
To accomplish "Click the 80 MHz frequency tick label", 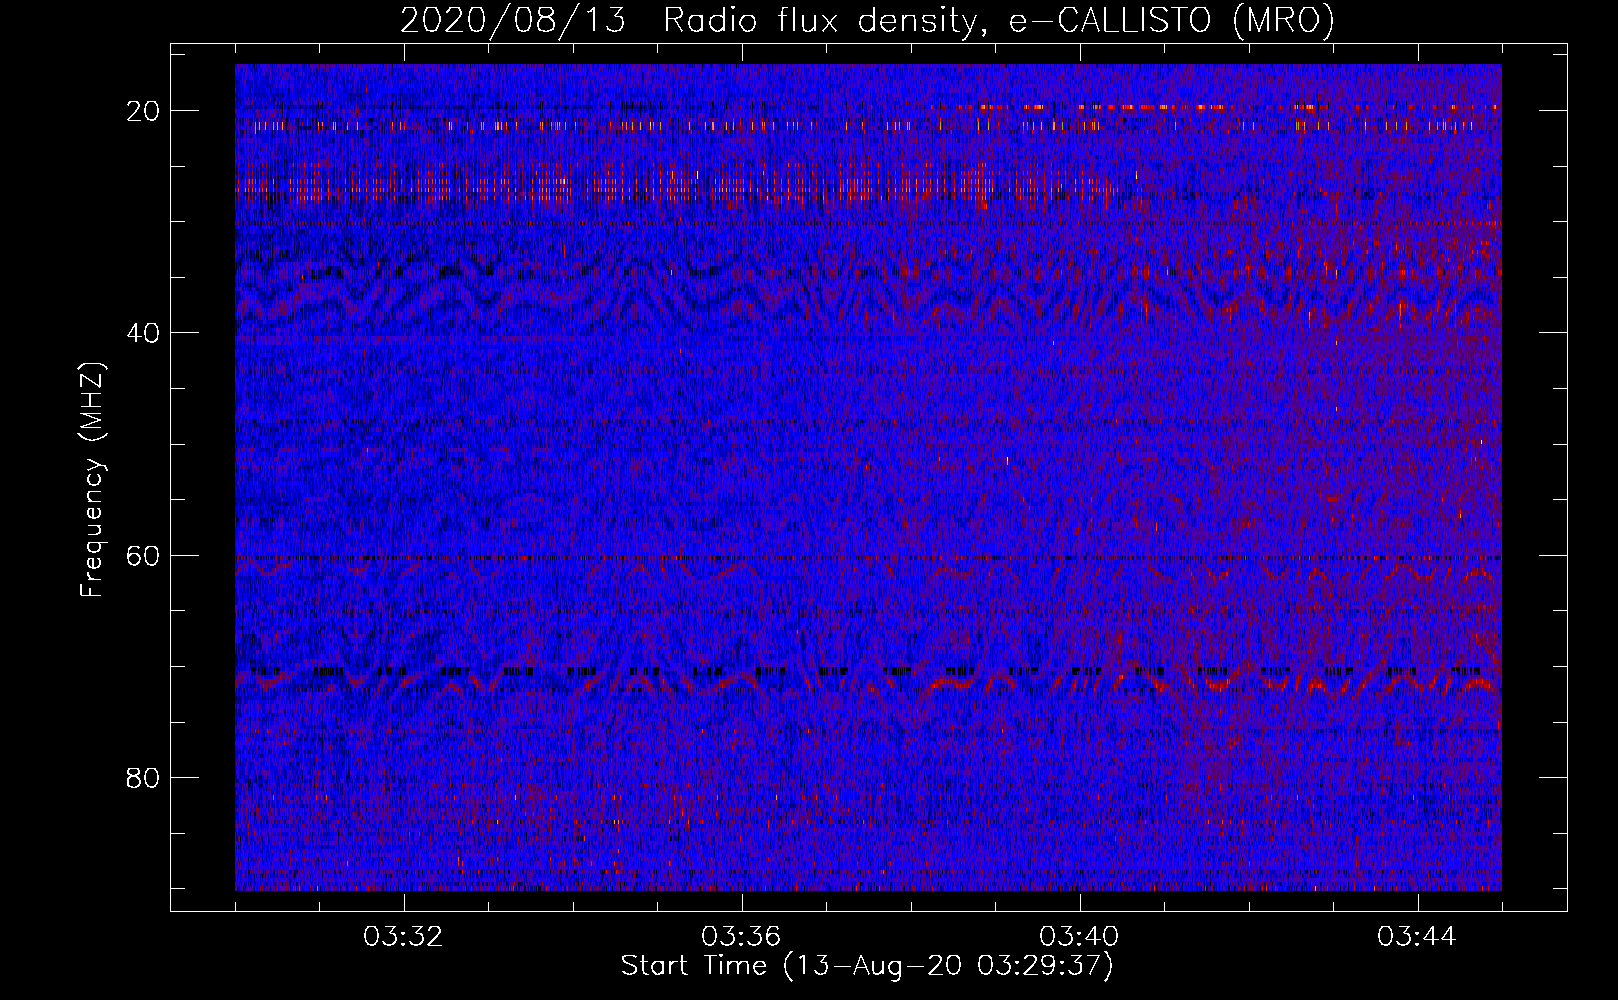I will click(143, 778).
